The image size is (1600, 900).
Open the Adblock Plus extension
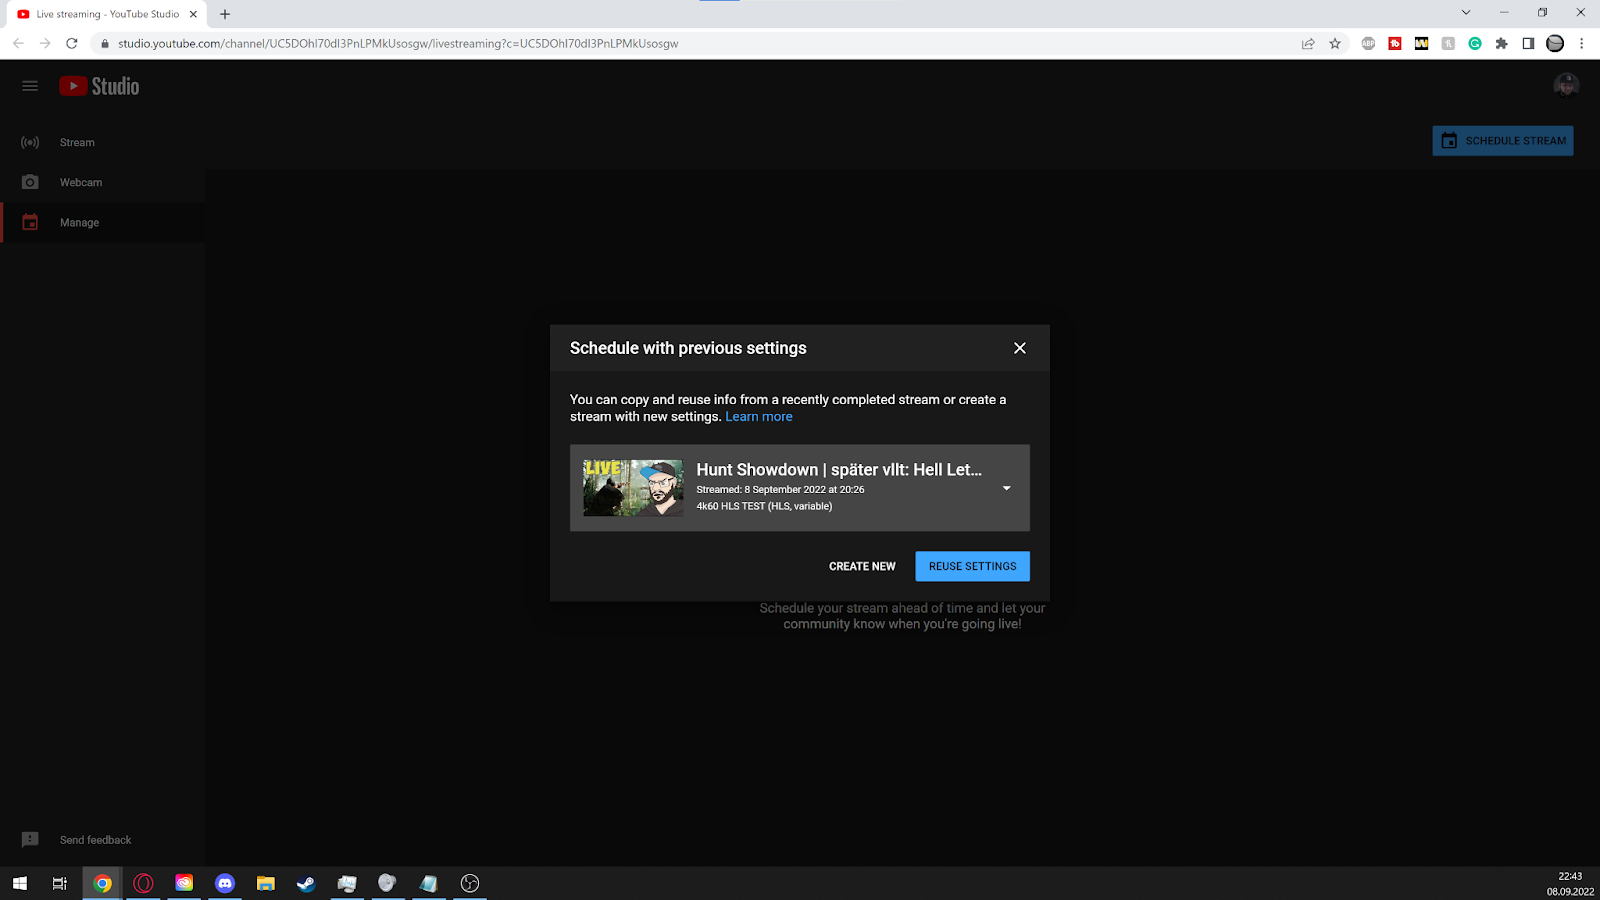tap(1368, 43)
